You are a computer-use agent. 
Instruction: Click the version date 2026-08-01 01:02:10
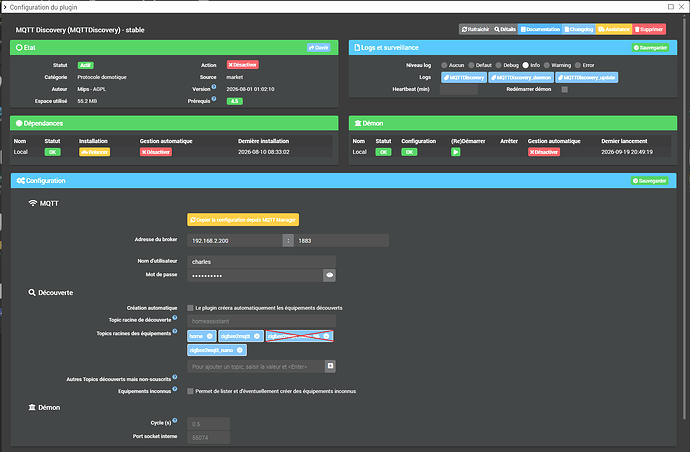250,89
